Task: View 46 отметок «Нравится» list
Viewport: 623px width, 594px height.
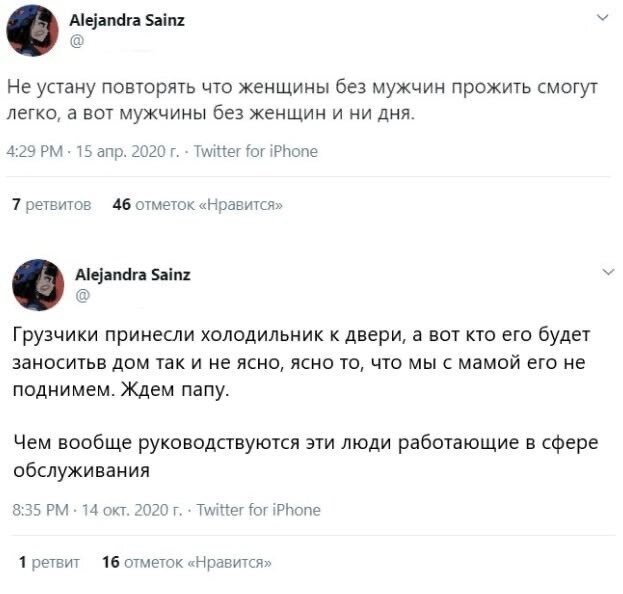Action: click(x=197, y=205)
